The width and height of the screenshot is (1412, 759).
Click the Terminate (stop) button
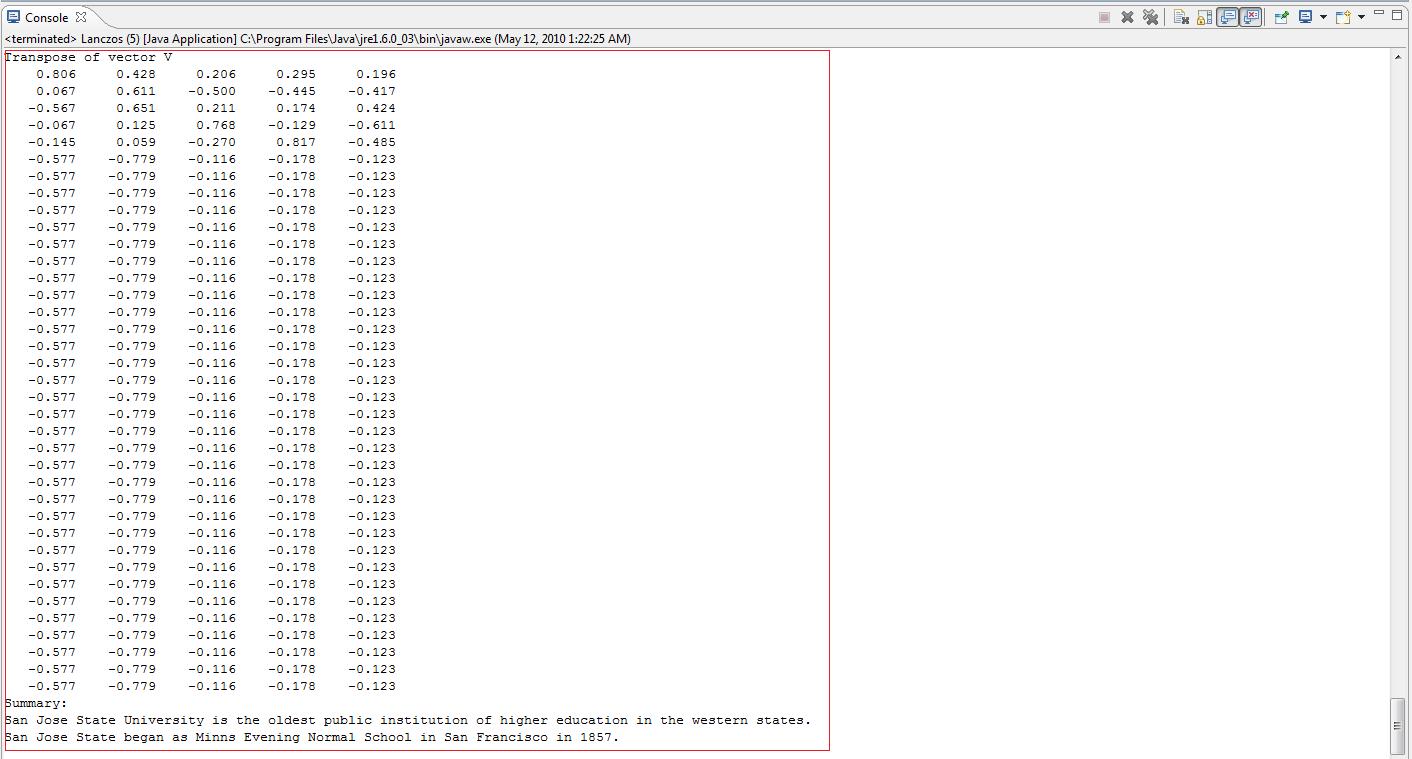[1104, 17]
